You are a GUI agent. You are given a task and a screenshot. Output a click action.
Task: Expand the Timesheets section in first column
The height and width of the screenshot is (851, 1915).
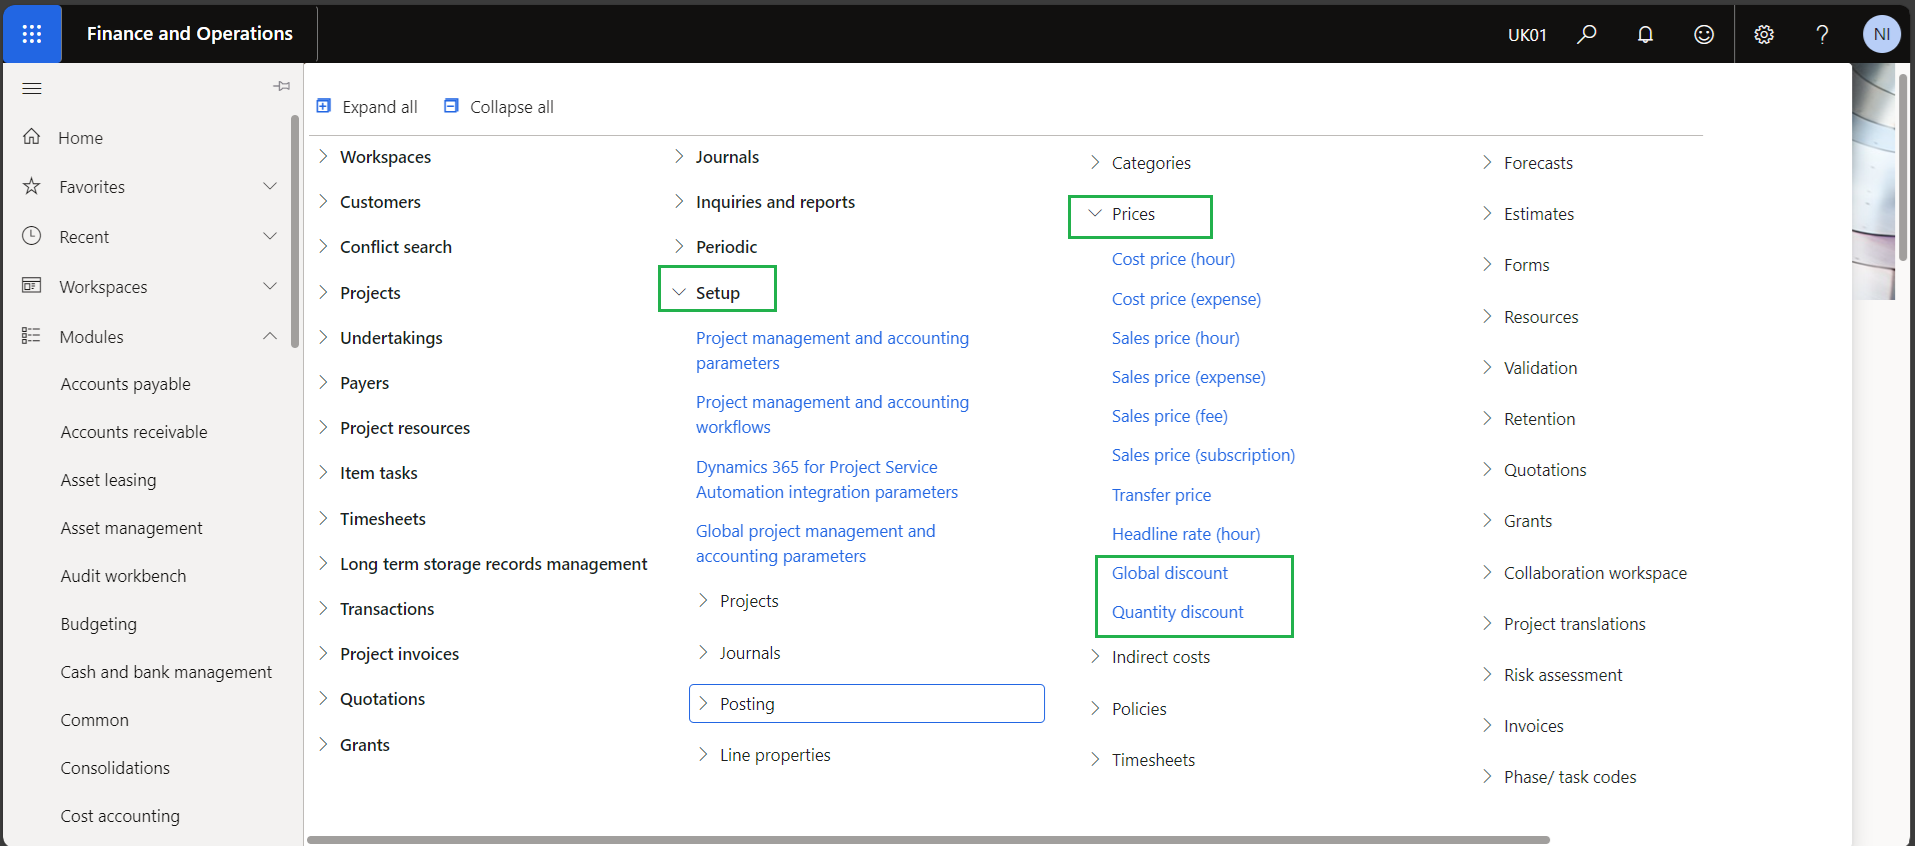click(323, 518)
